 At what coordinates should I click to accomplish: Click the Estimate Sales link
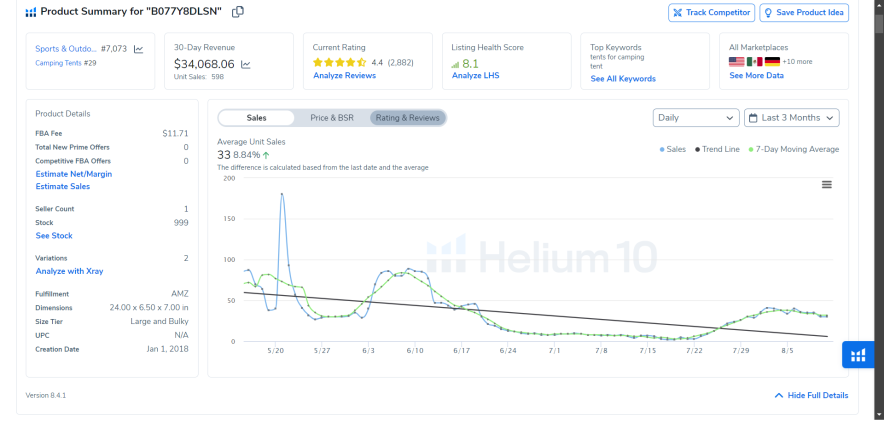tap(63, 187)
